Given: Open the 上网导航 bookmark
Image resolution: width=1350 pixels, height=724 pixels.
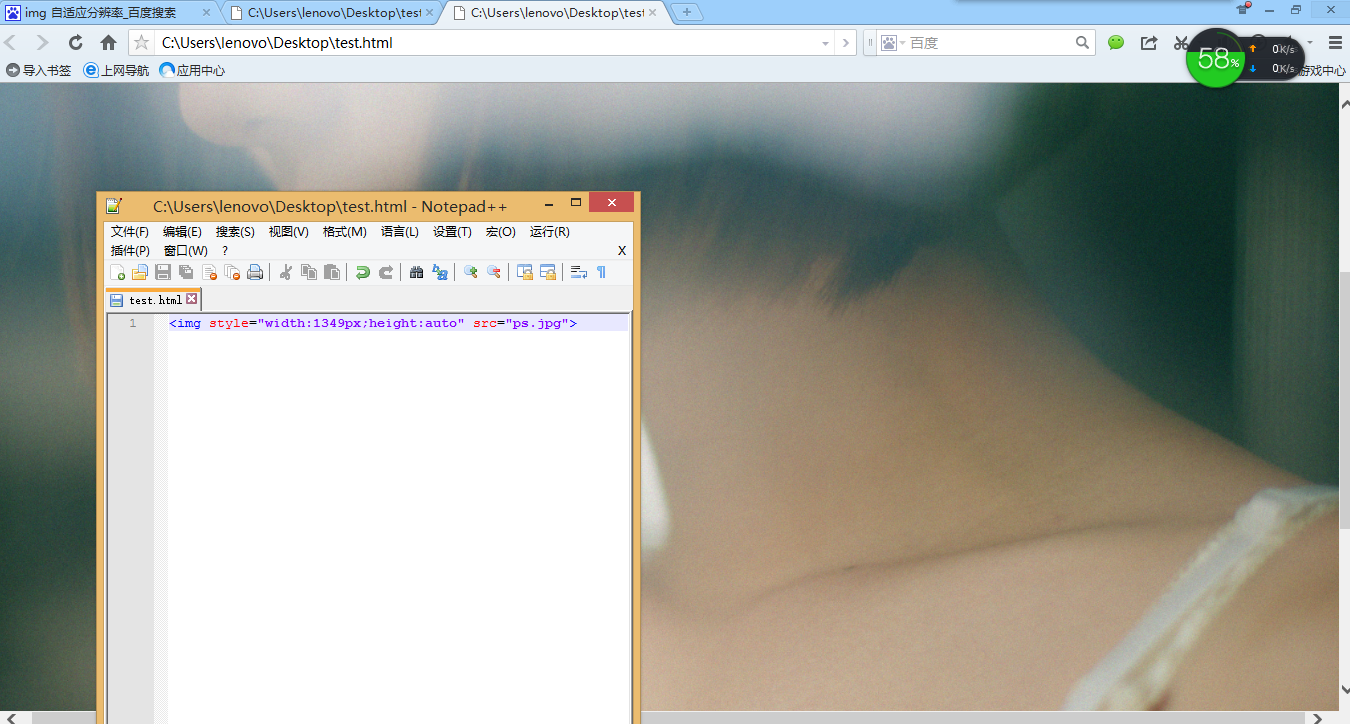Looking at the screenshot, I should click(116, 70).
